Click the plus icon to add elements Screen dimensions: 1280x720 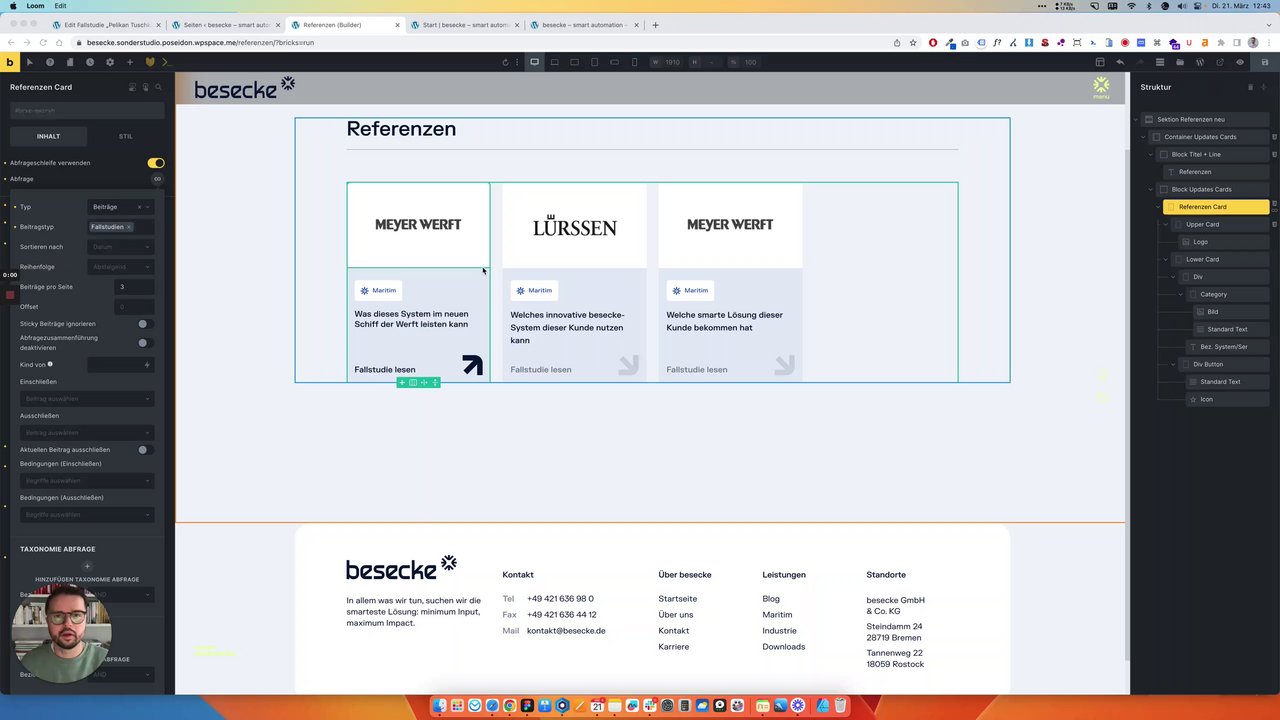pyautogui.click(x=129, y=62)
